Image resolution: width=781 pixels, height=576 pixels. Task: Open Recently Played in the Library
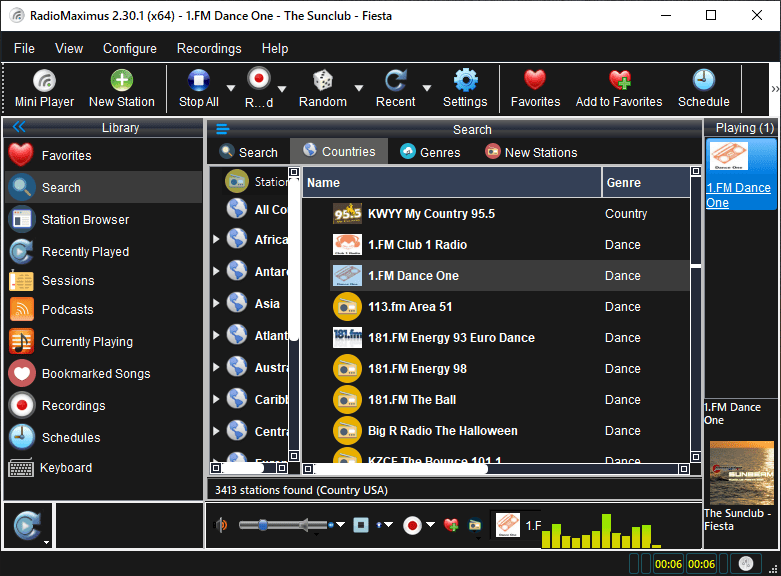coord(103,251)
